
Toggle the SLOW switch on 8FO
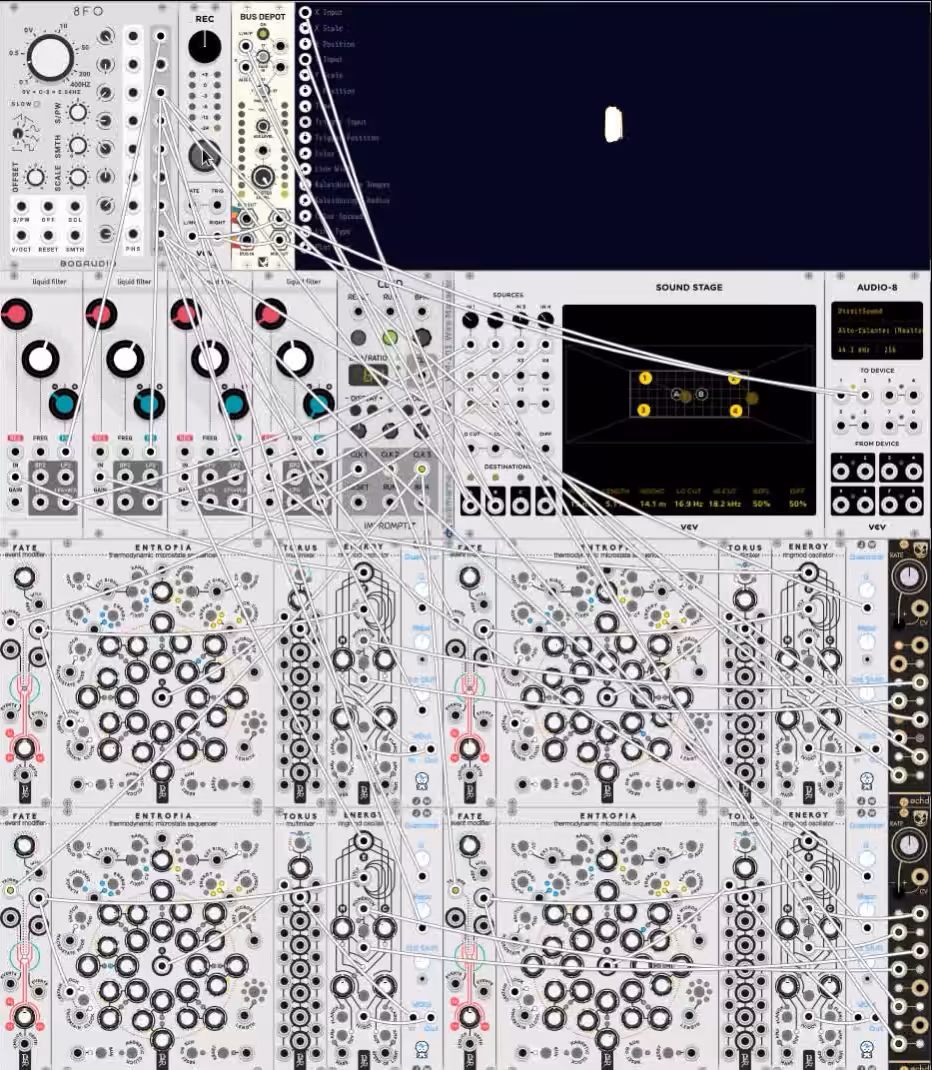coord(38,104)
